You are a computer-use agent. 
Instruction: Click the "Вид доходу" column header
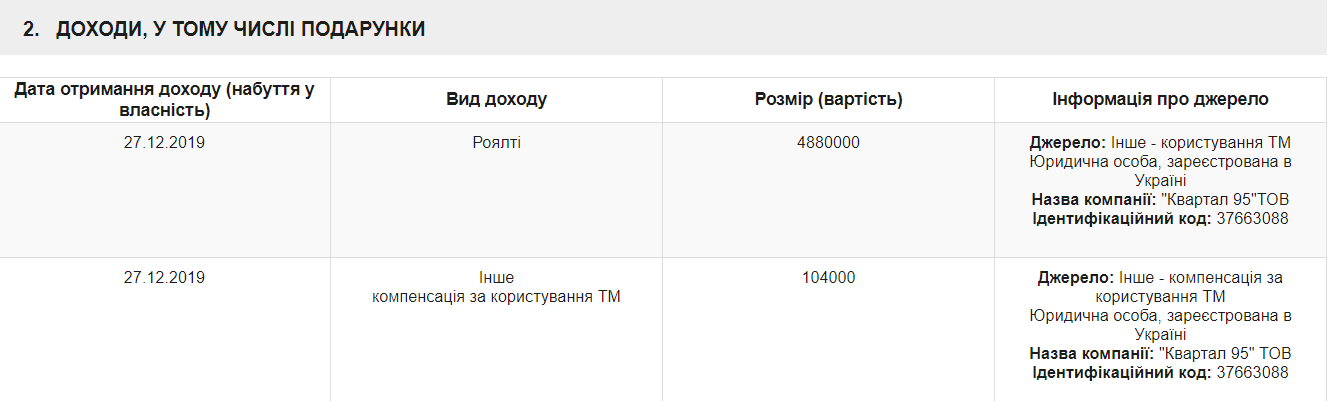click(496, 100)
